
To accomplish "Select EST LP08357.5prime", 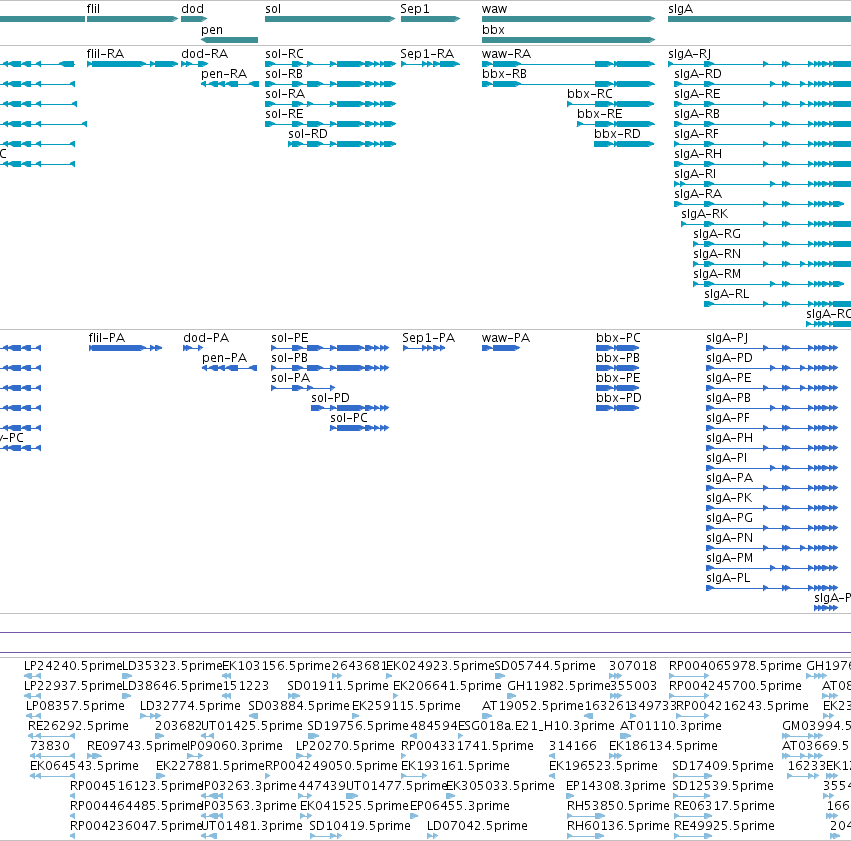I will click(75, 706).
